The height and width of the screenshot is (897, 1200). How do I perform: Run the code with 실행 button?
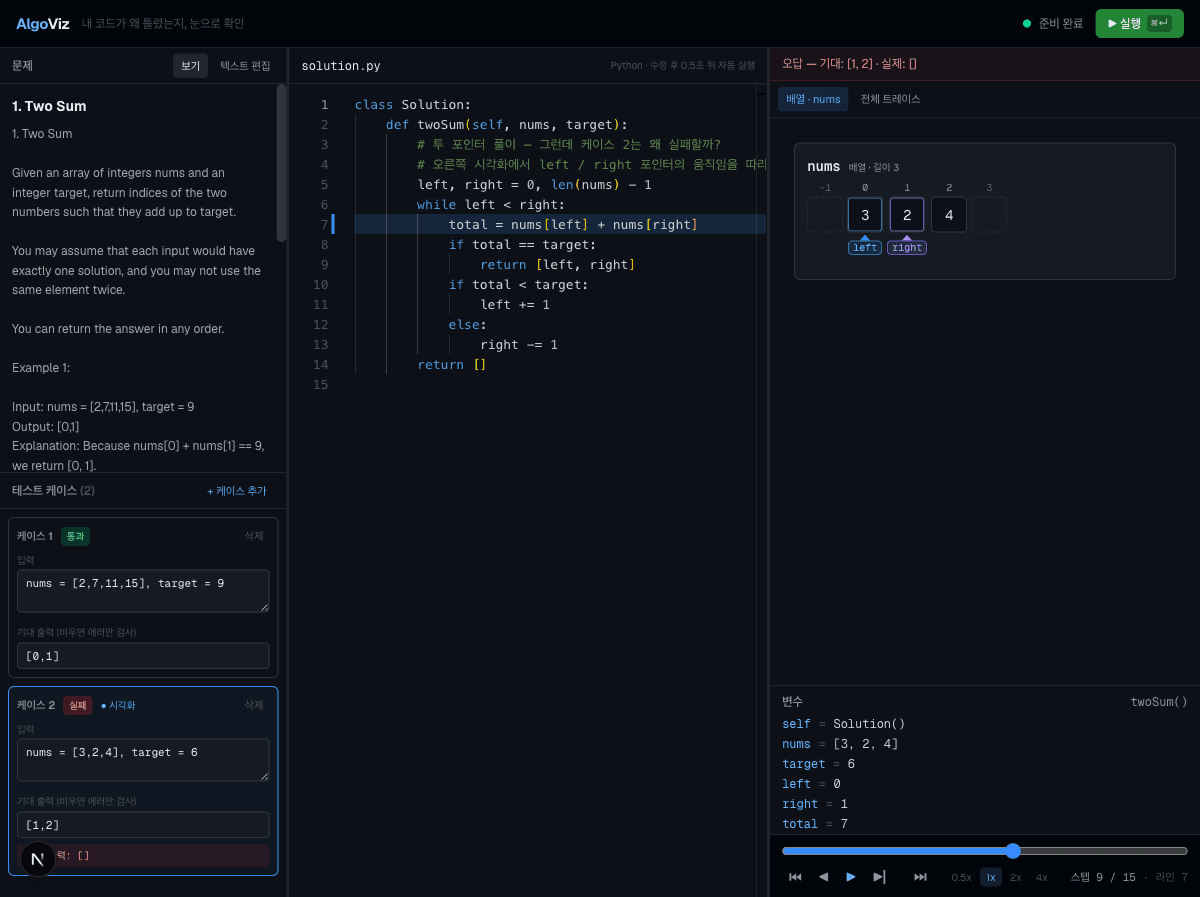pos(1139,23)
